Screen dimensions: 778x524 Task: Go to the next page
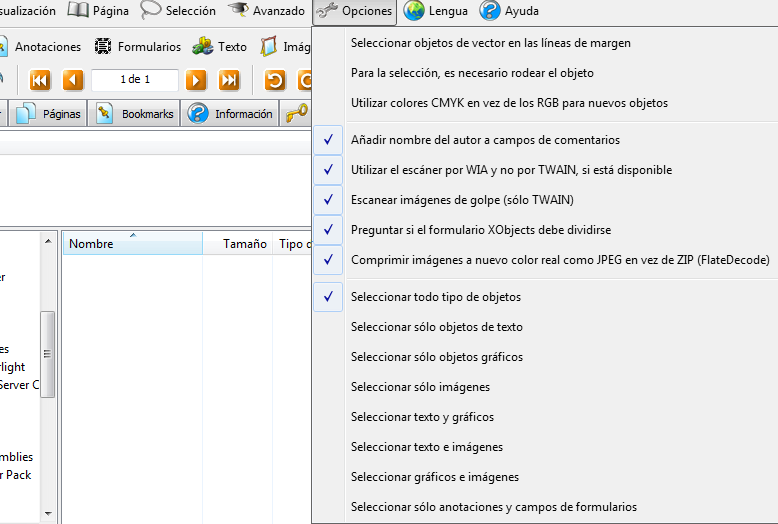pos(196,80)
